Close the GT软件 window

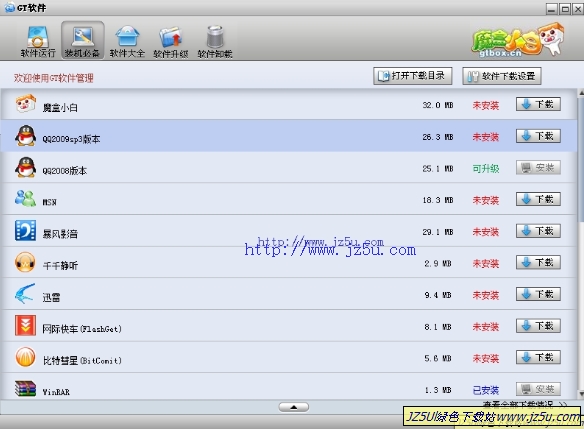578,9
